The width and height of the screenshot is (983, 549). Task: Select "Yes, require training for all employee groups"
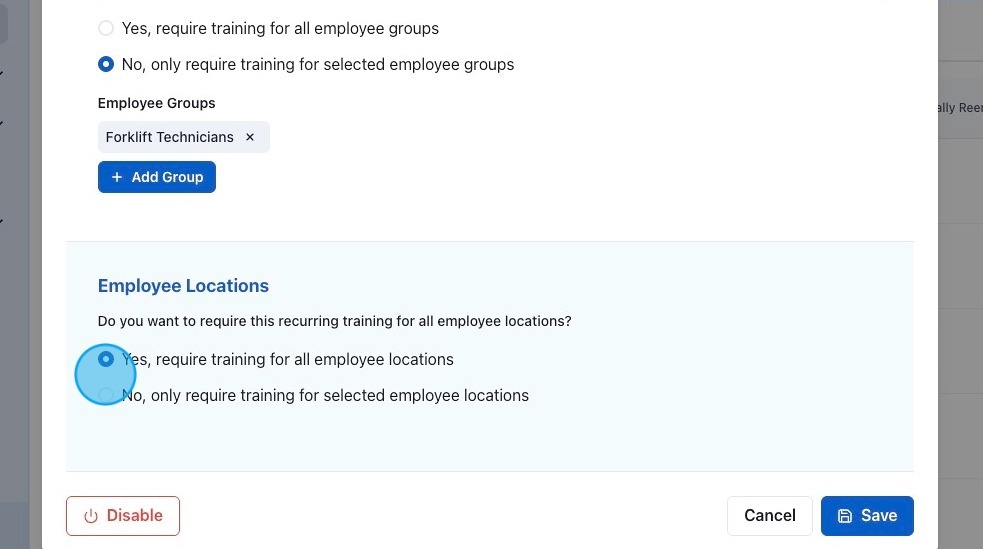(106, 29)
